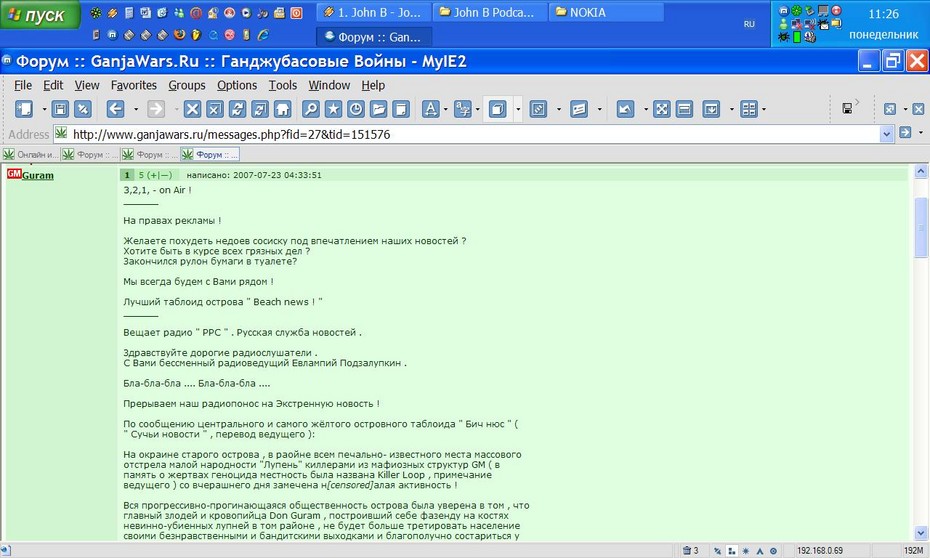The width and height of the screenshot is (930, 558).
Task: Click the '192.168.0.69' status bar text
Action: coord(820,551)
